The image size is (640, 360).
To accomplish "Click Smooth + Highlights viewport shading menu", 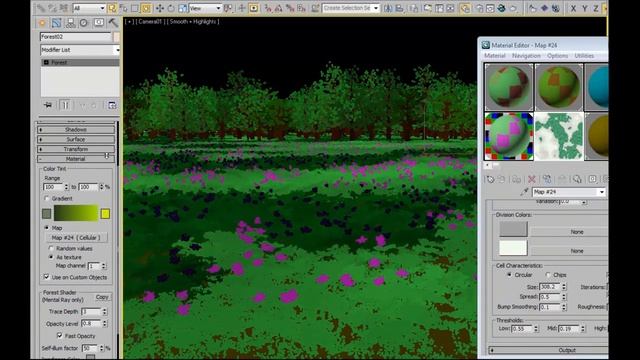I will [x=194, y=22].
